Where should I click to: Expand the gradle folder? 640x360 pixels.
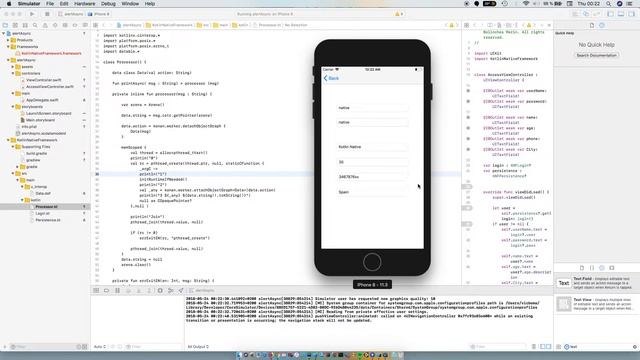click(17, 167)
